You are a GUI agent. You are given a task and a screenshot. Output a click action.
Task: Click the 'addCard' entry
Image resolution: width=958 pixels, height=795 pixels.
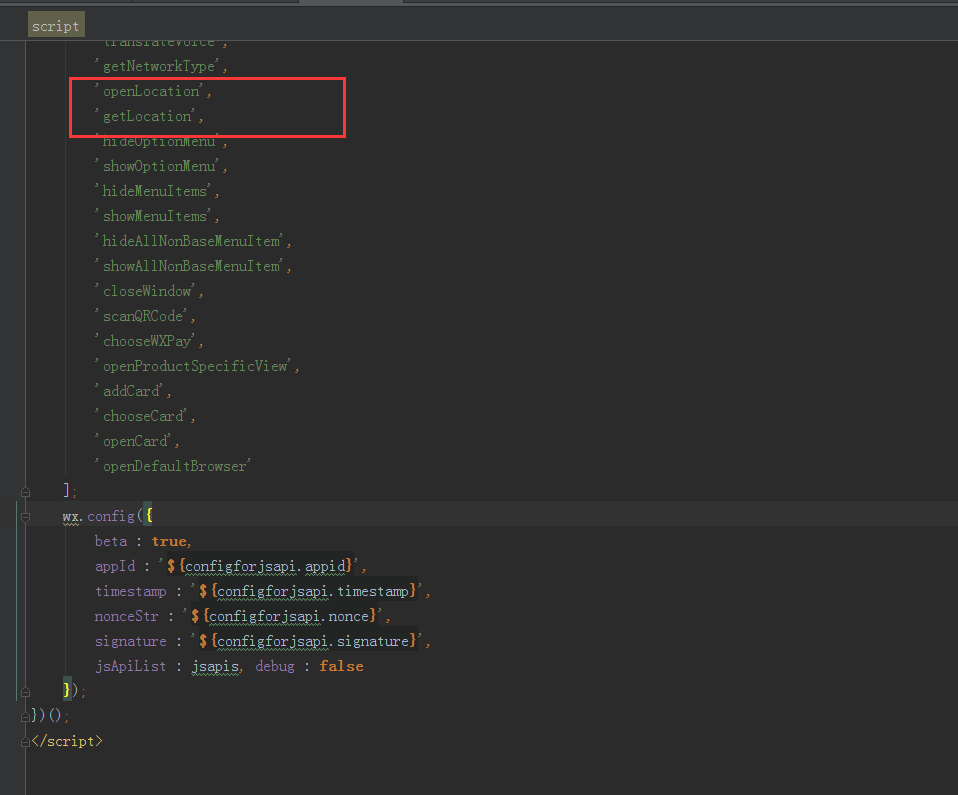click(130, 391)
